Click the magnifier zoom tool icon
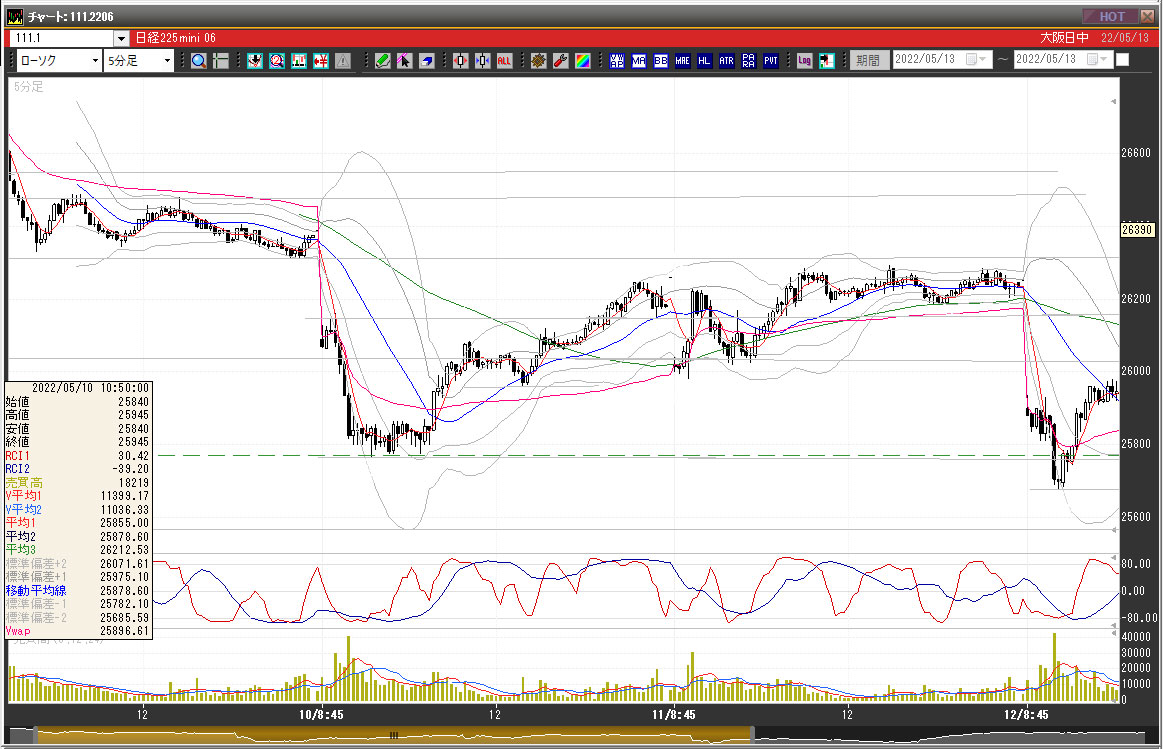Image resolution: width=1163 pixels, height=749 pixels. [199, 61]
